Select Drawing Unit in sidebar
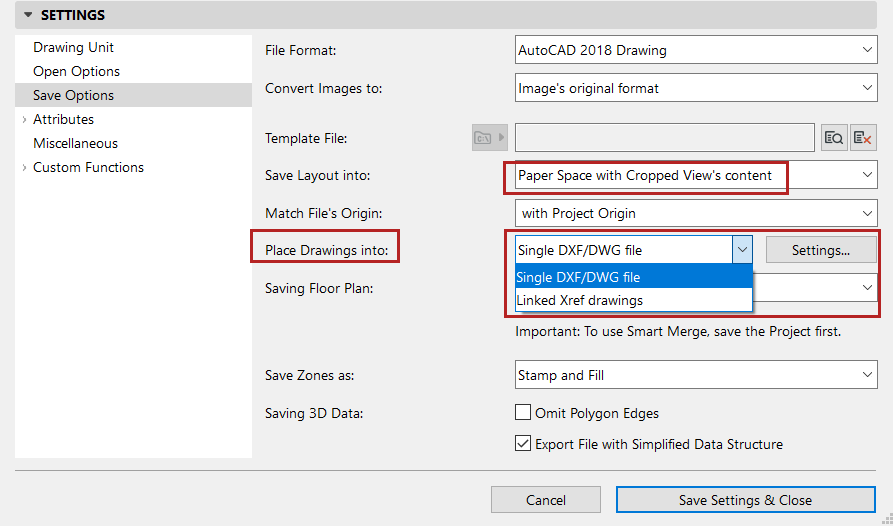The image size is (893, 526). click(x=74, y=48)
